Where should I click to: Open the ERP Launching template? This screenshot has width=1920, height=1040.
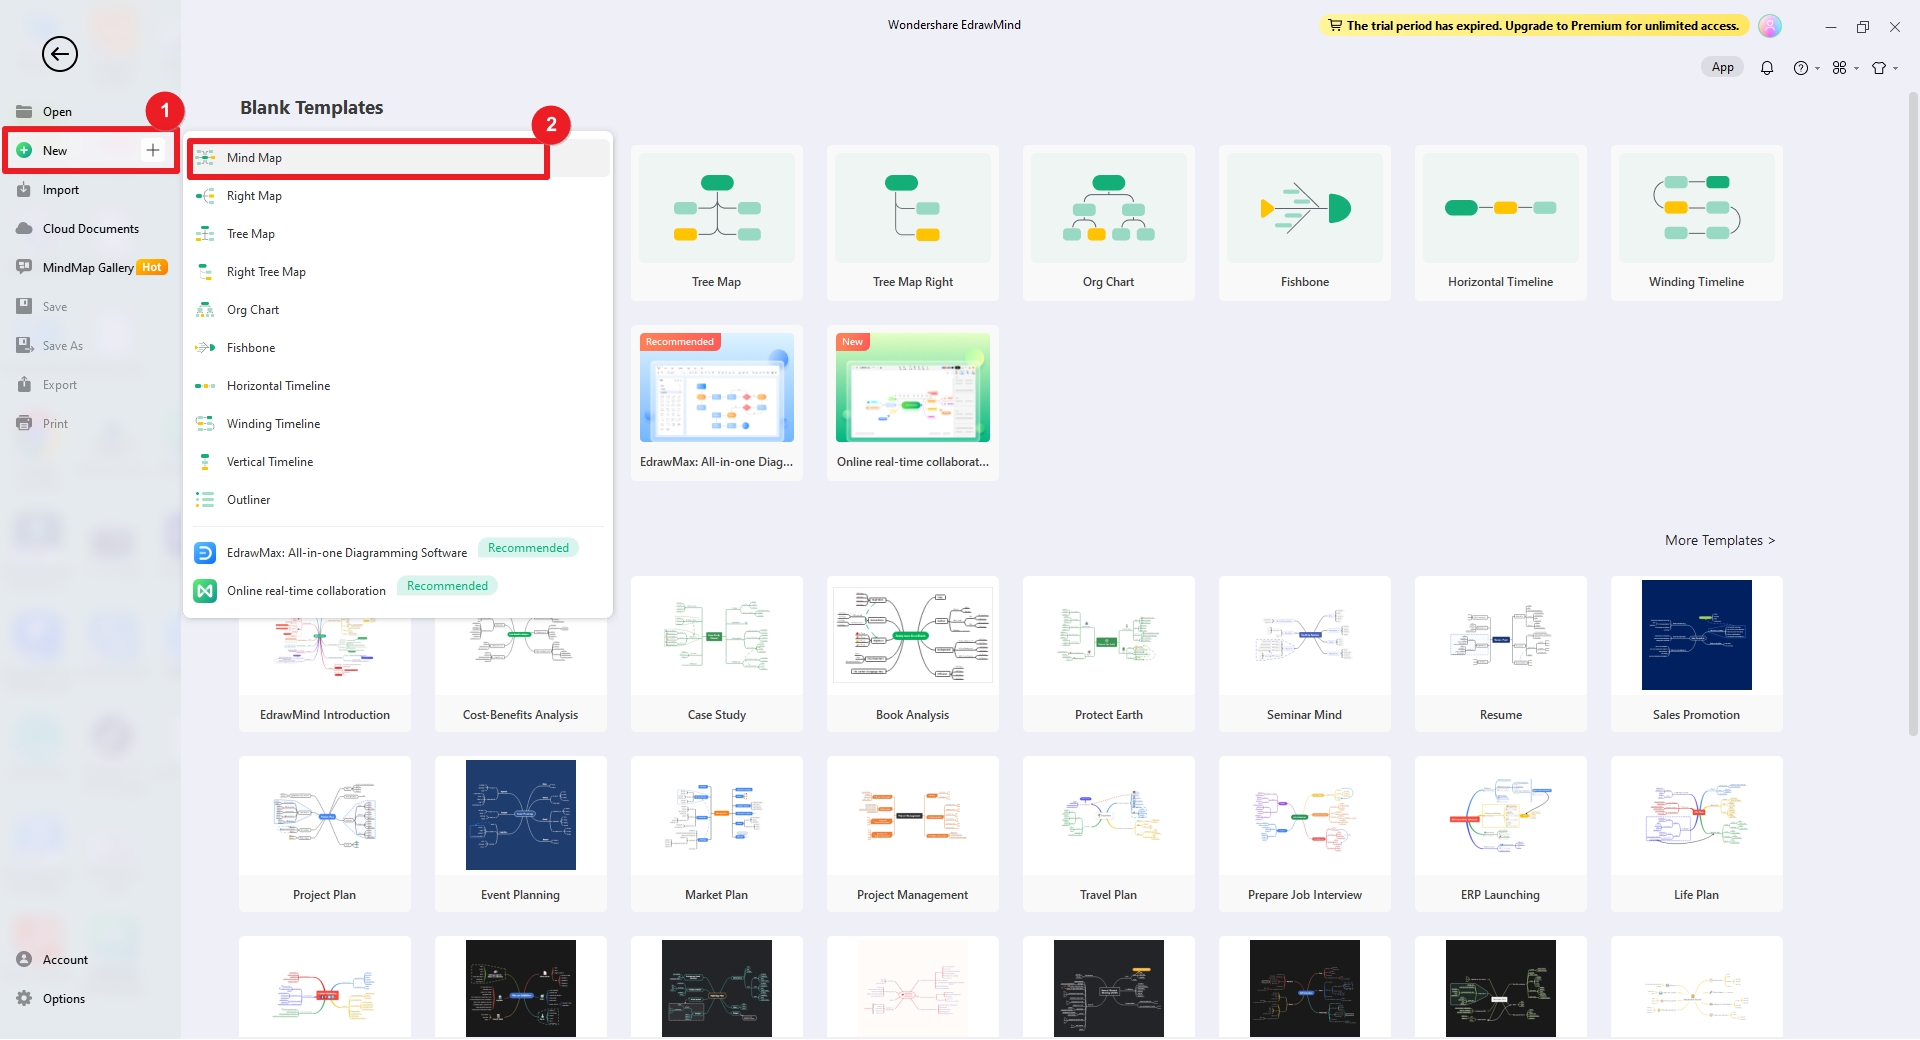click(x=1501, y=834)
